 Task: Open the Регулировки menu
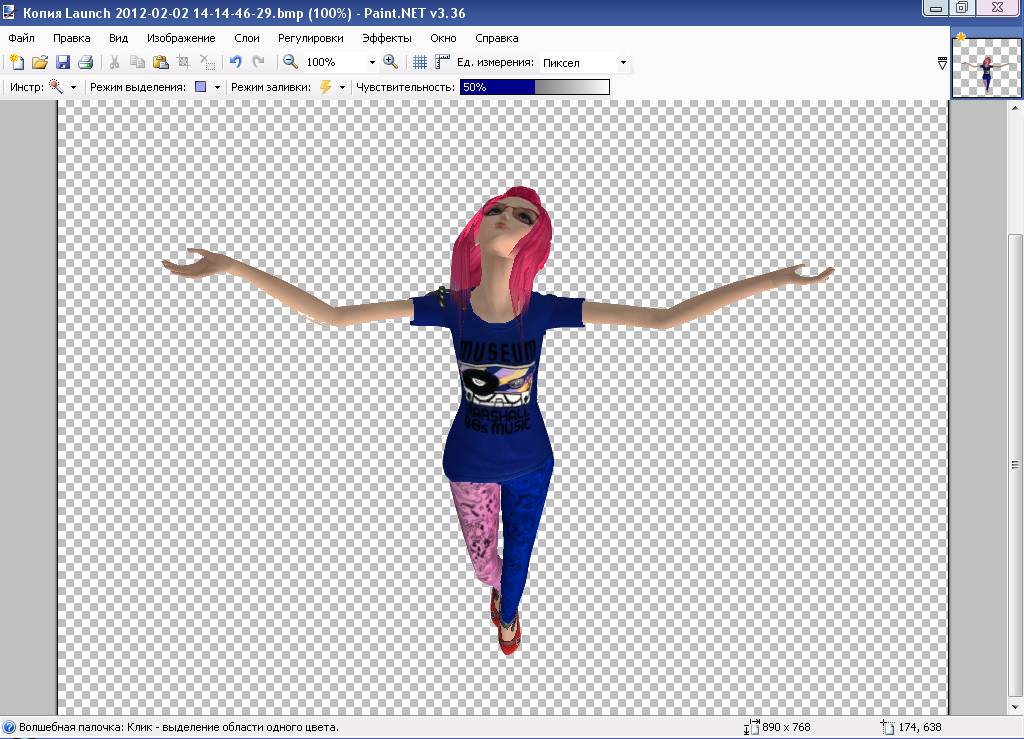pos(311,38)
